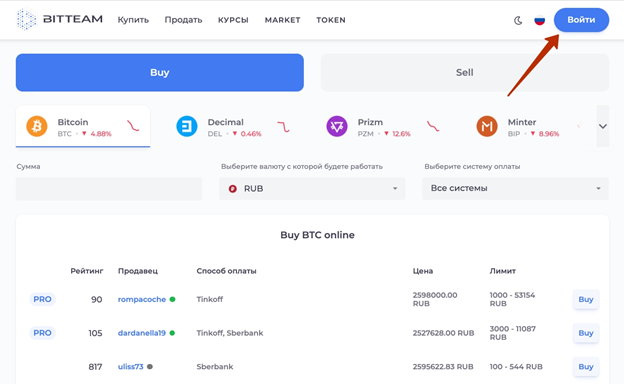The width and height of the screenshot is (624, 384).
Task: Click the Bitcoin 4.88% change value
Action: pyautogui.click(x=101, y=134)
